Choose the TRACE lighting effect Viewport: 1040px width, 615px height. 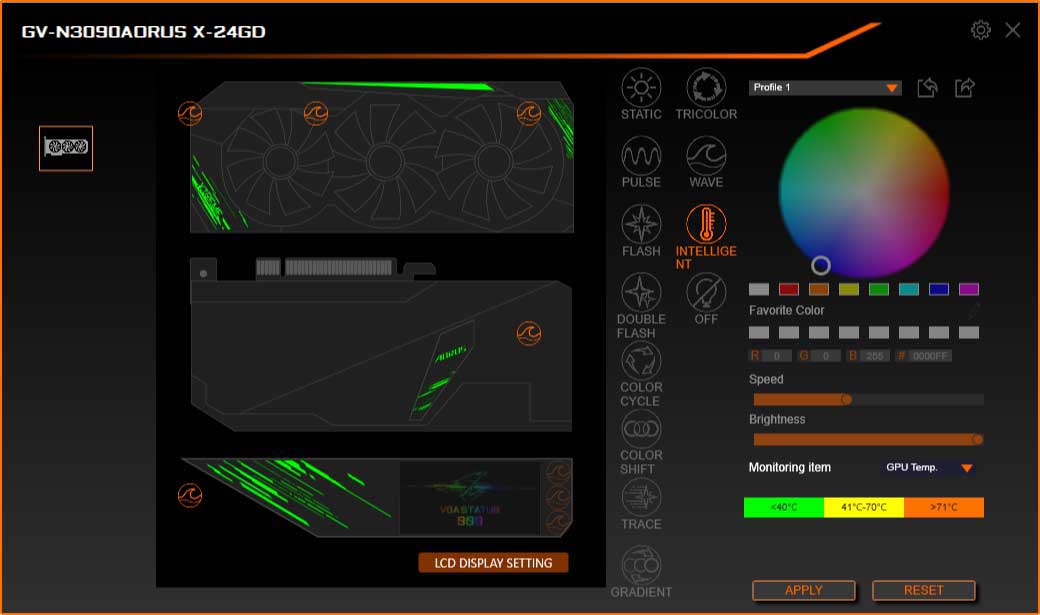pos(641,498)
